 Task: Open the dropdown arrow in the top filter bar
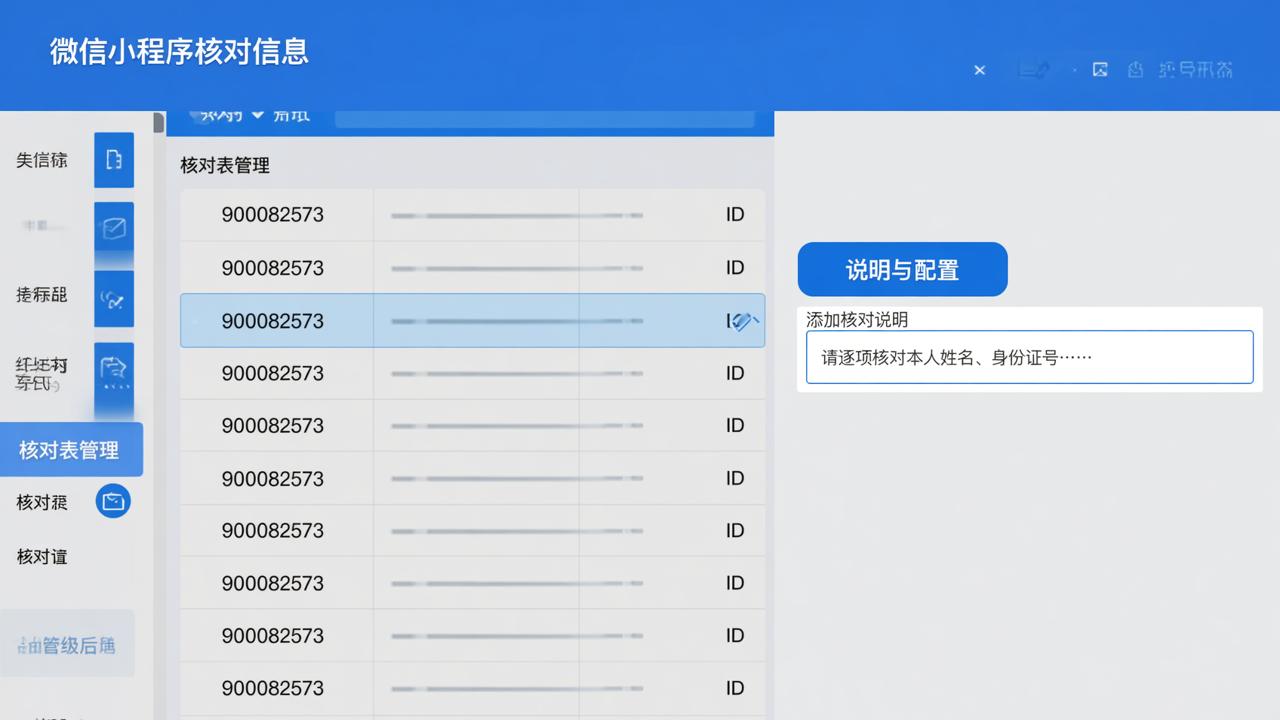257,115
